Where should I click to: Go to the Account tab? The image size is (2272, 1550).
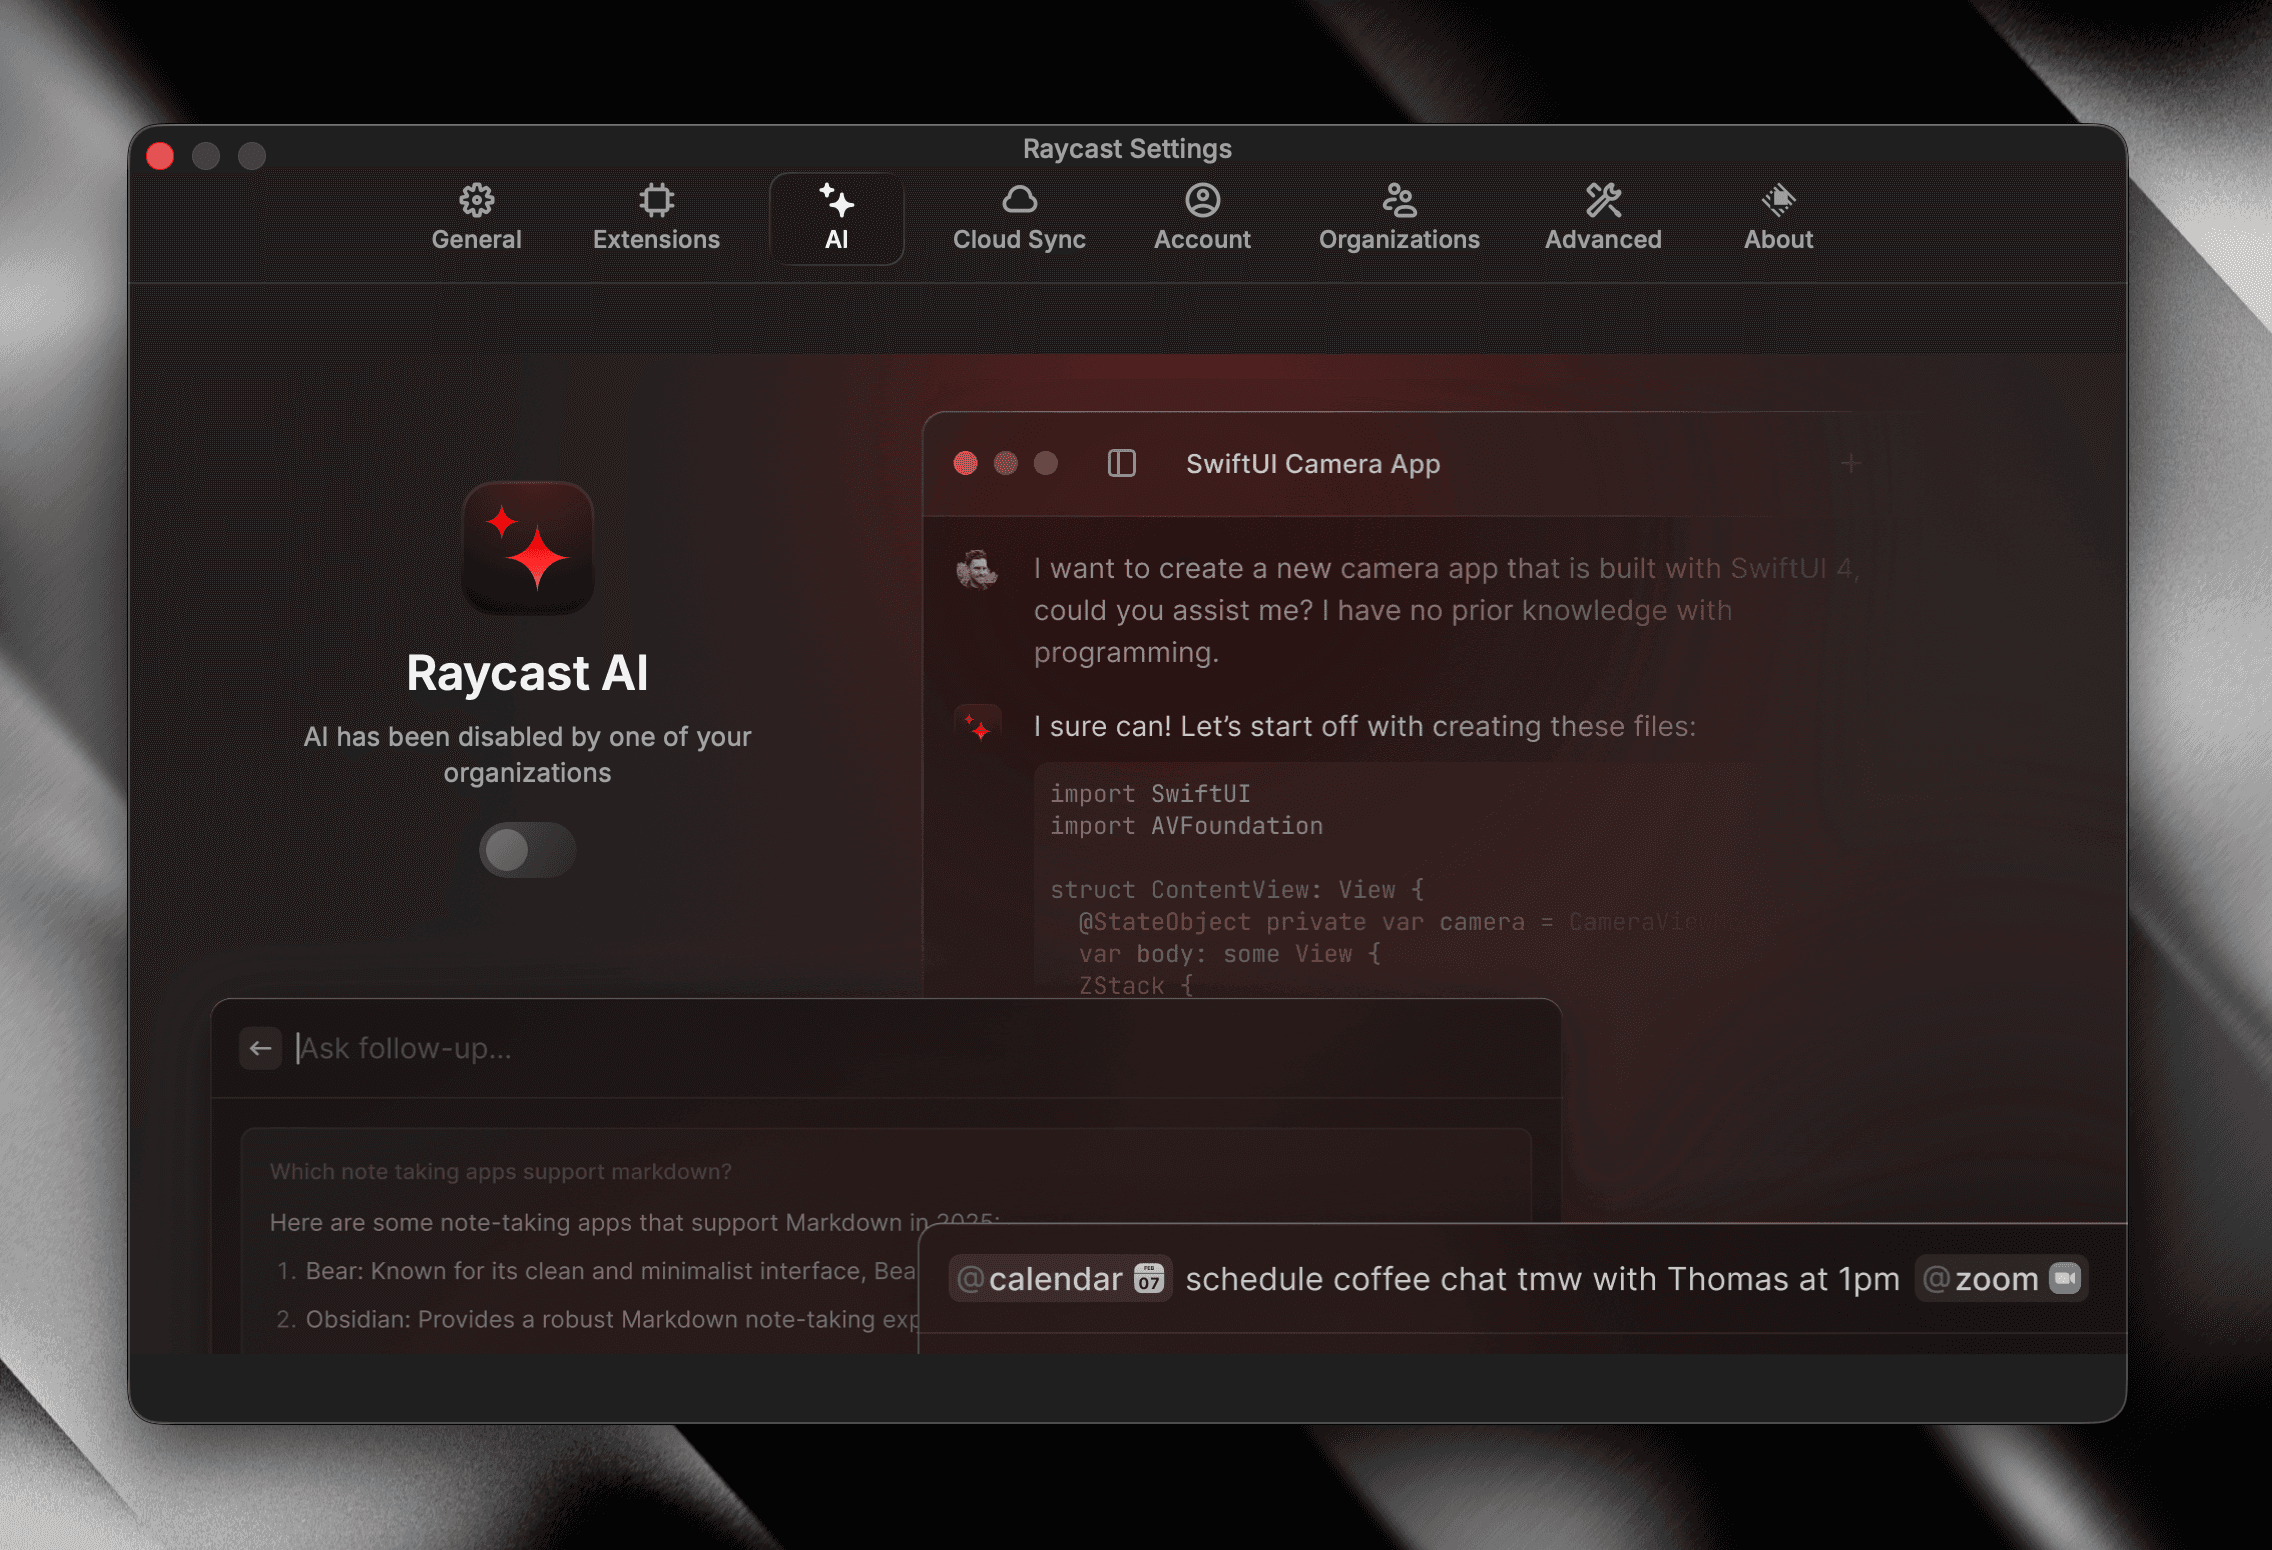coord(1202,219)
